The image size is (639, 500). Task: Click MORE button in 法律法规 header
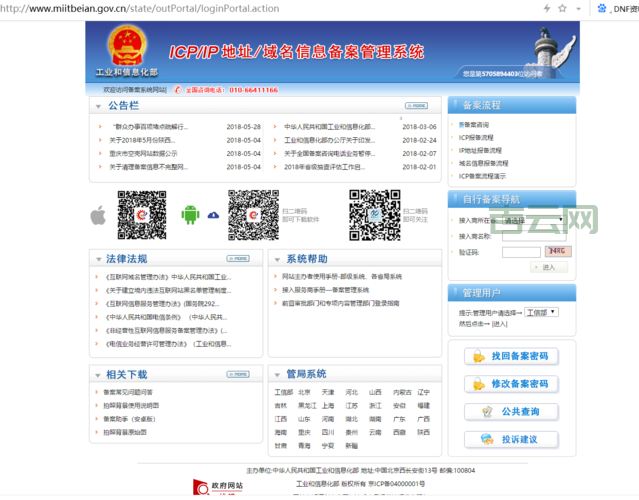[238, 258]
